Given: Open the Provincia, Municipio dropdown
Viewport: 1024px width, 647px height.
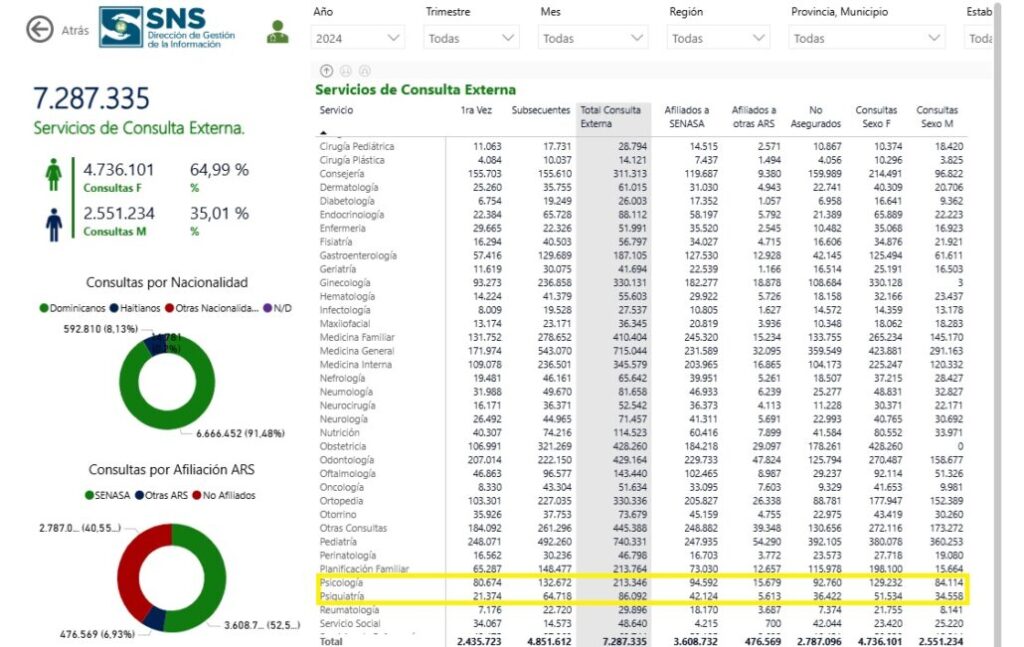Looking at the screenshot, I should 866,39.
